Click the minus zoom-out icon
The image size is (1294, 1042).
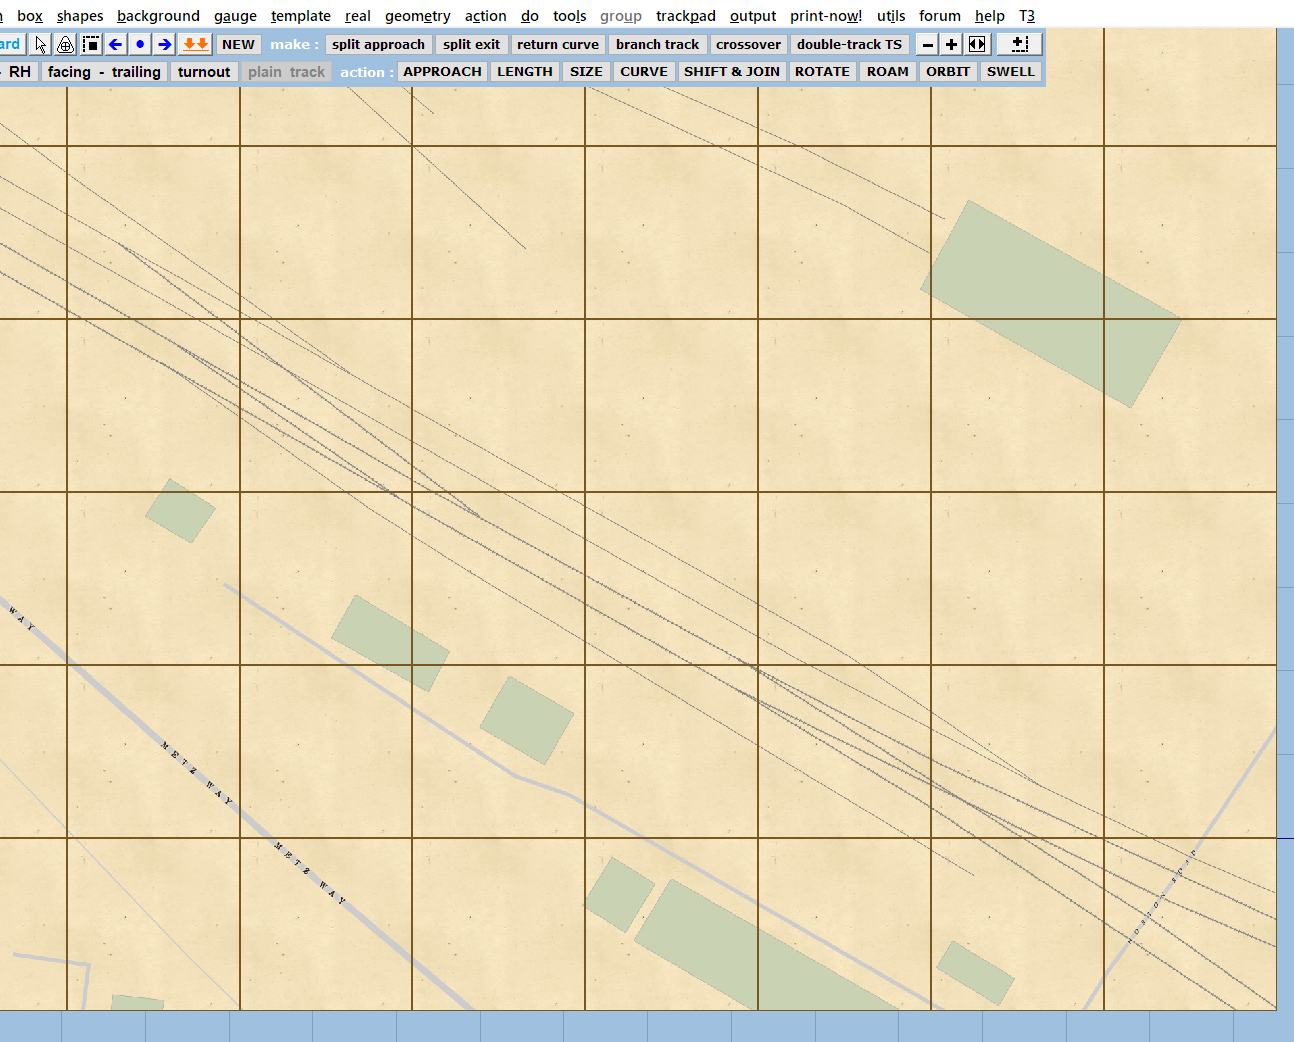928,44
